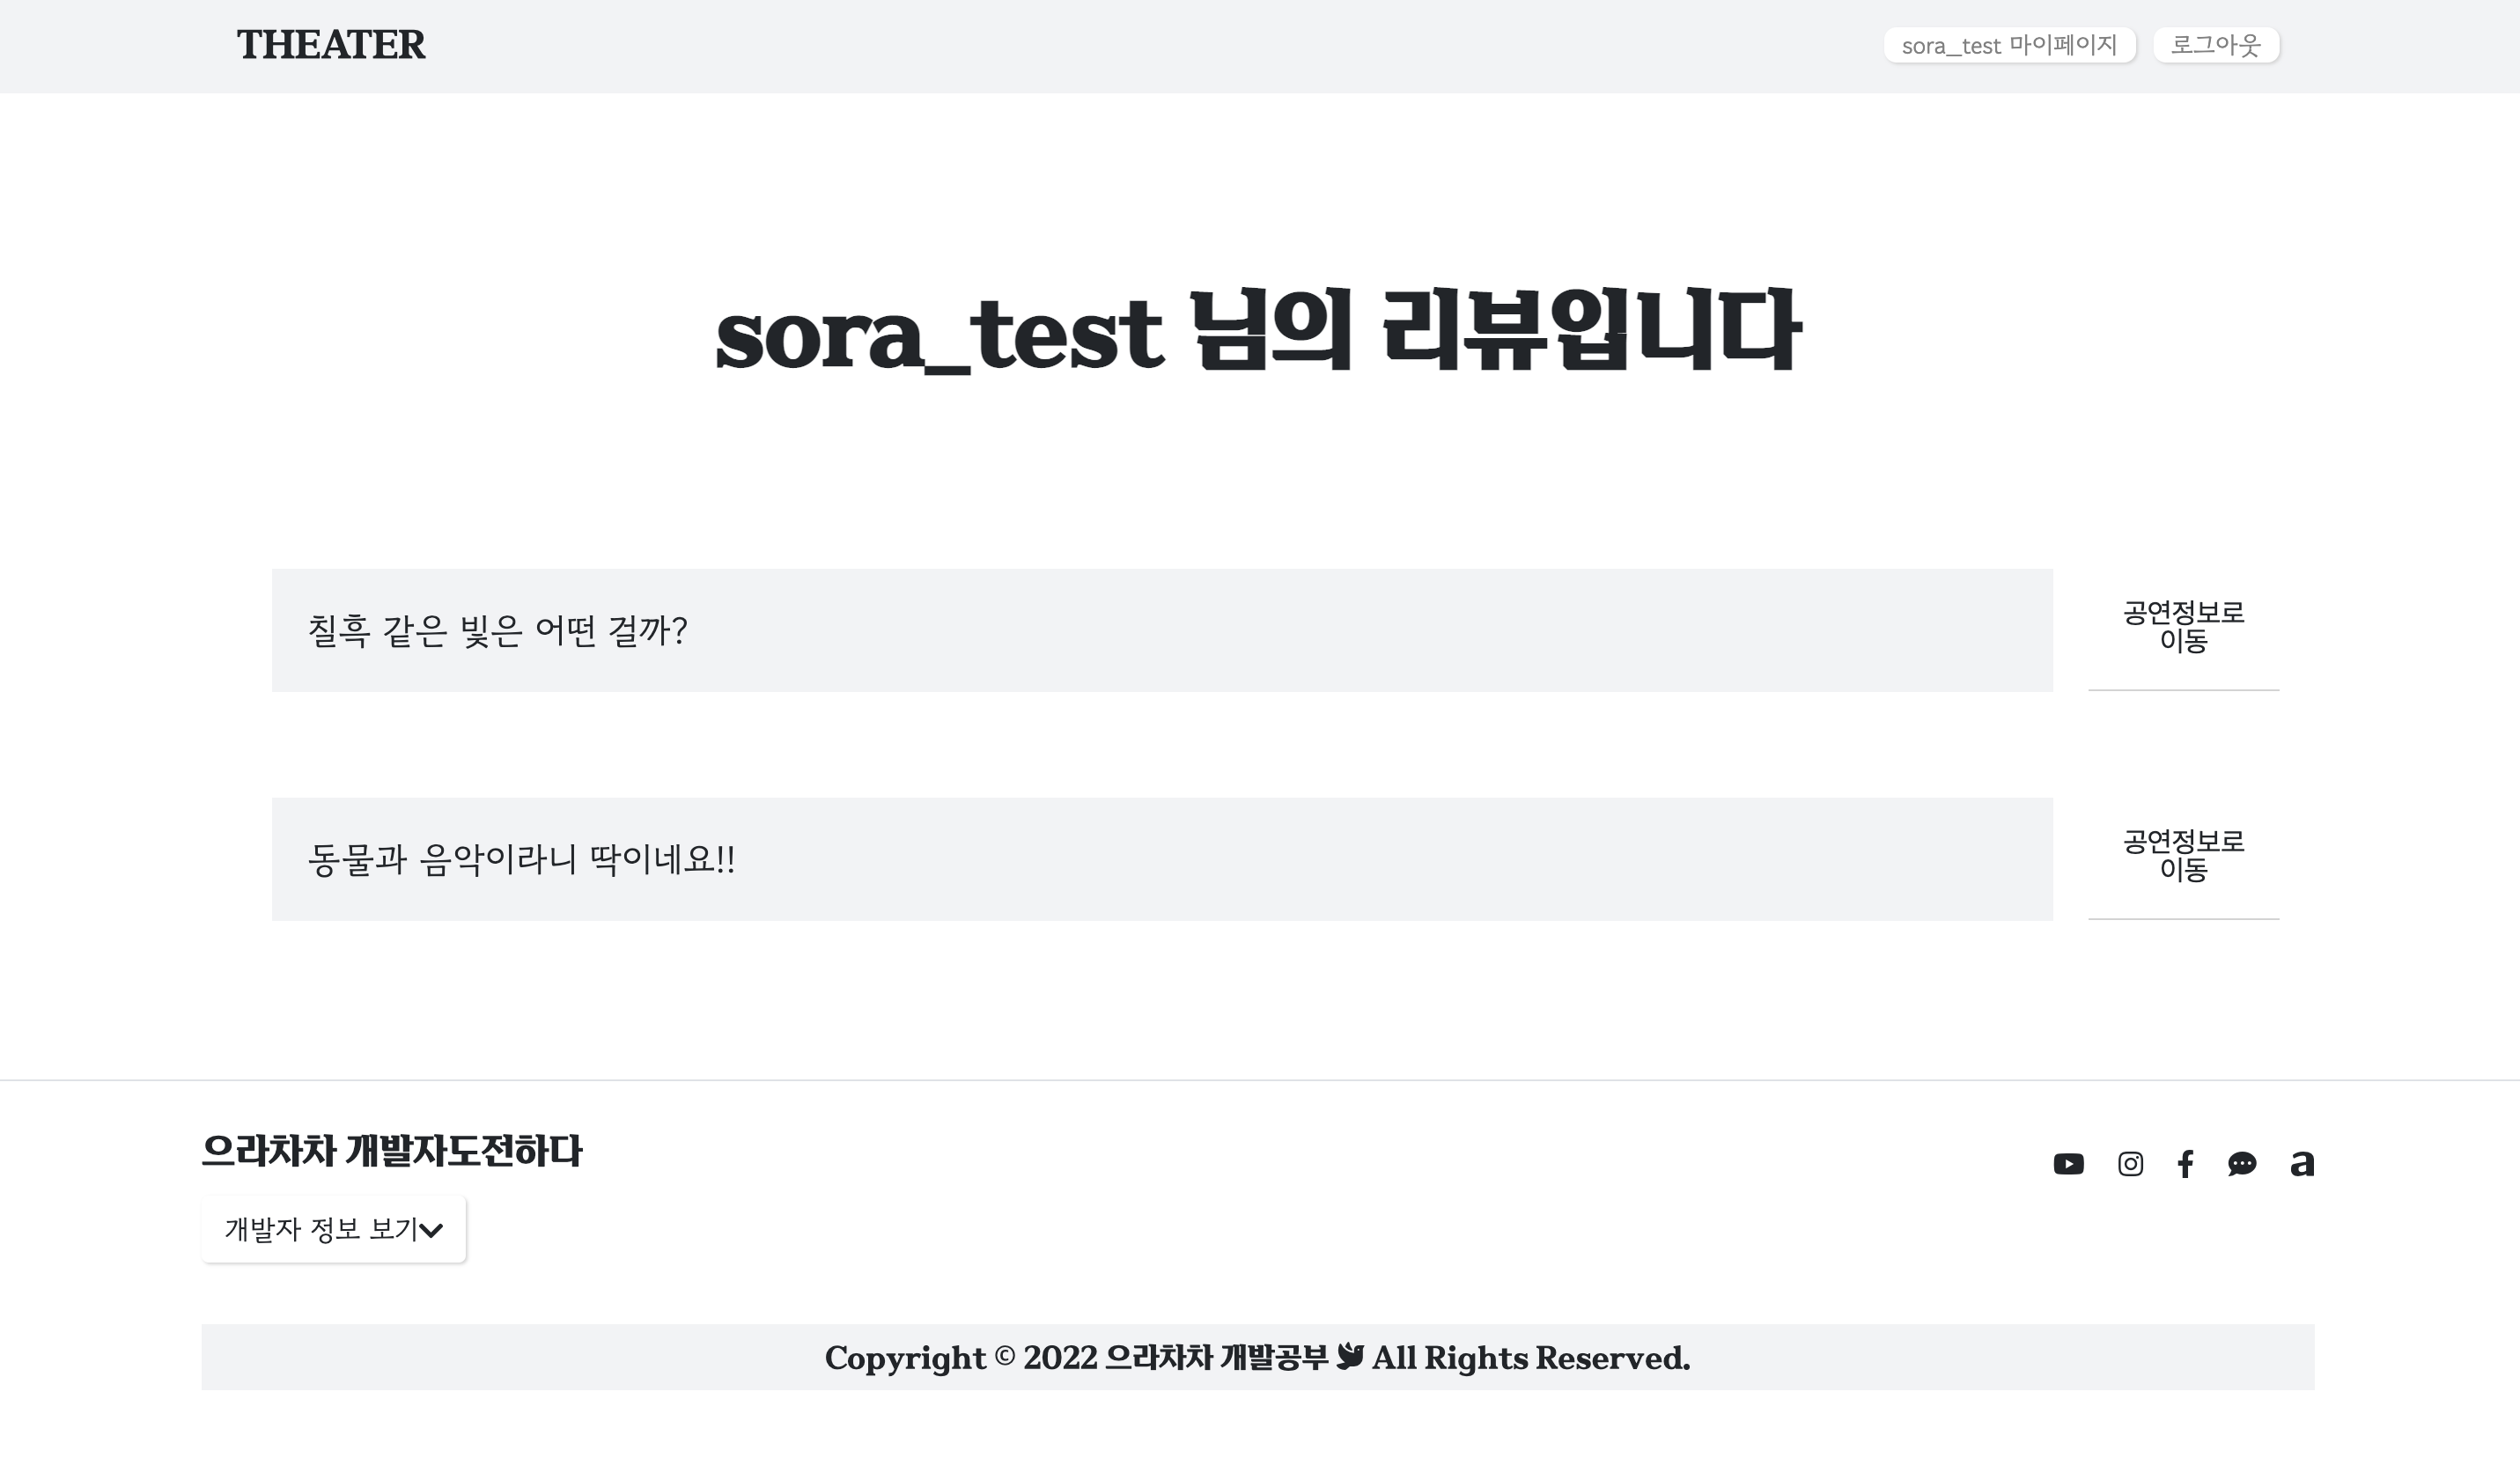Click '공연정보로 이동' beside the '동물과 음악' review
The image size is (2520, 1458).
click(2184, 858)
